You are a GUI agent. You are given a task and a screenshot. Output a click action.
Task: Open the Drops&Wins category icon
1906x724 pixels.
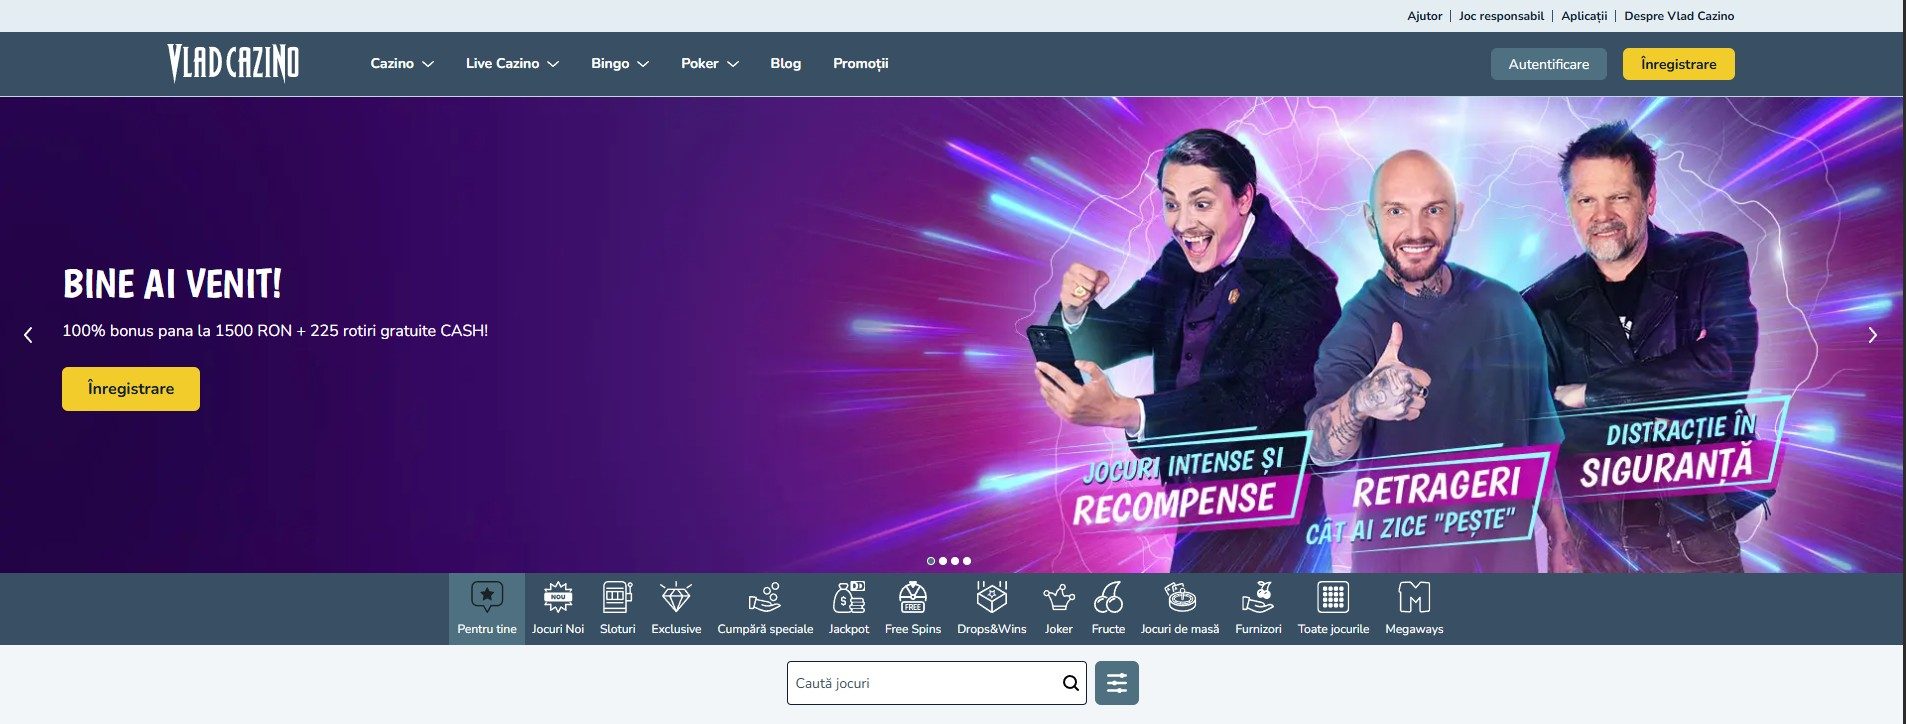tap(991, 599)
